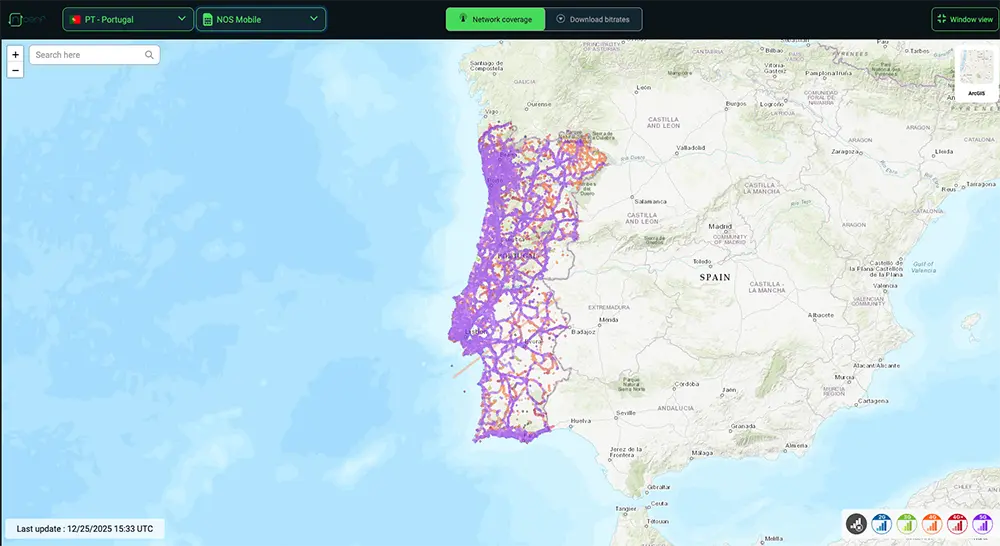Open the ArcGIS basemap thumbnail

[976, 73]
